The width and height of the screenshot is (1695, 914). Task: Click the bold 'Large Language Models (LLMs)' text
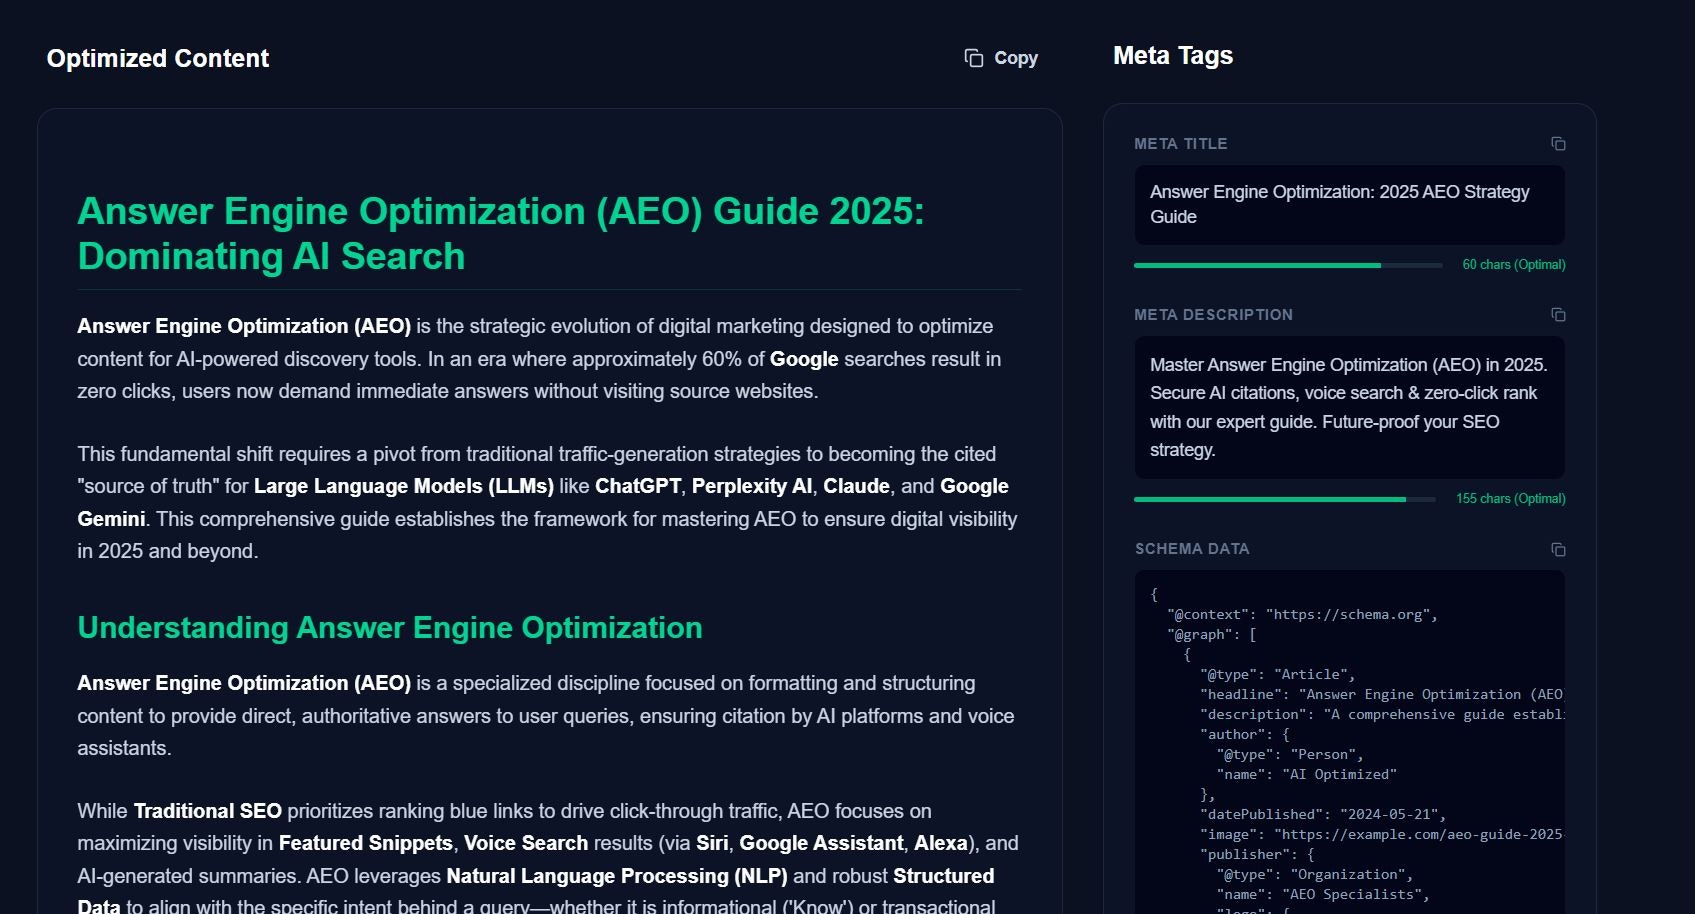[404, 486]
